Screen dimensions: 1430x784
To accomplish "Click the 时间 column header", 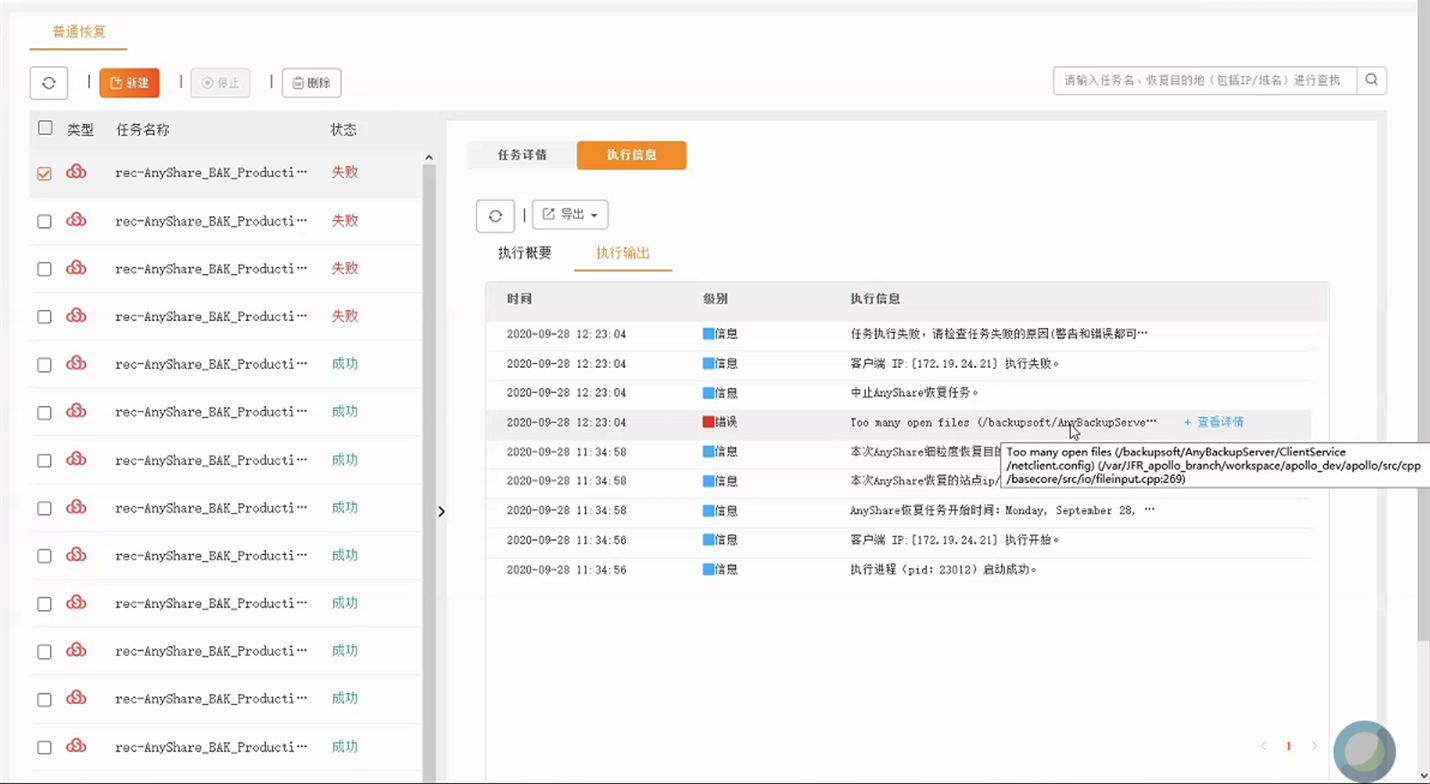I will pyautogui.click(x=520, y=299).
